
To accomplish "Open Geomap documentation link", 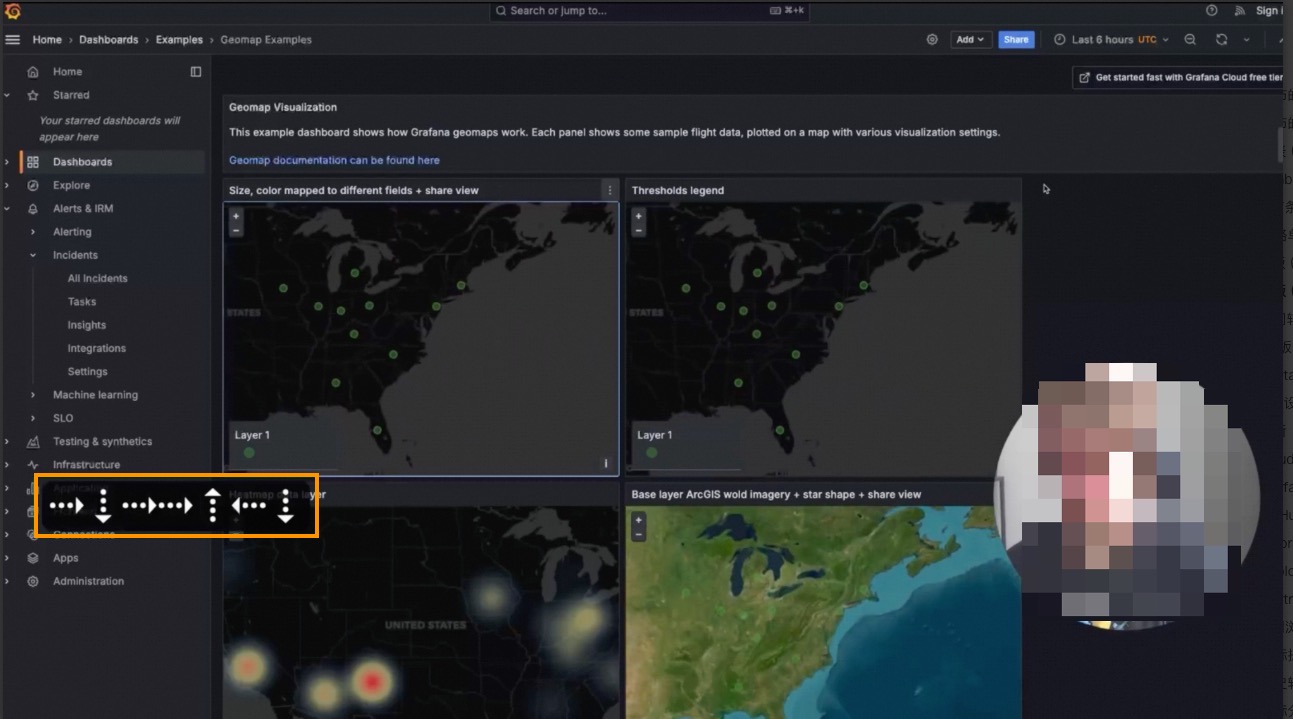I will click(x=334, y=160).
